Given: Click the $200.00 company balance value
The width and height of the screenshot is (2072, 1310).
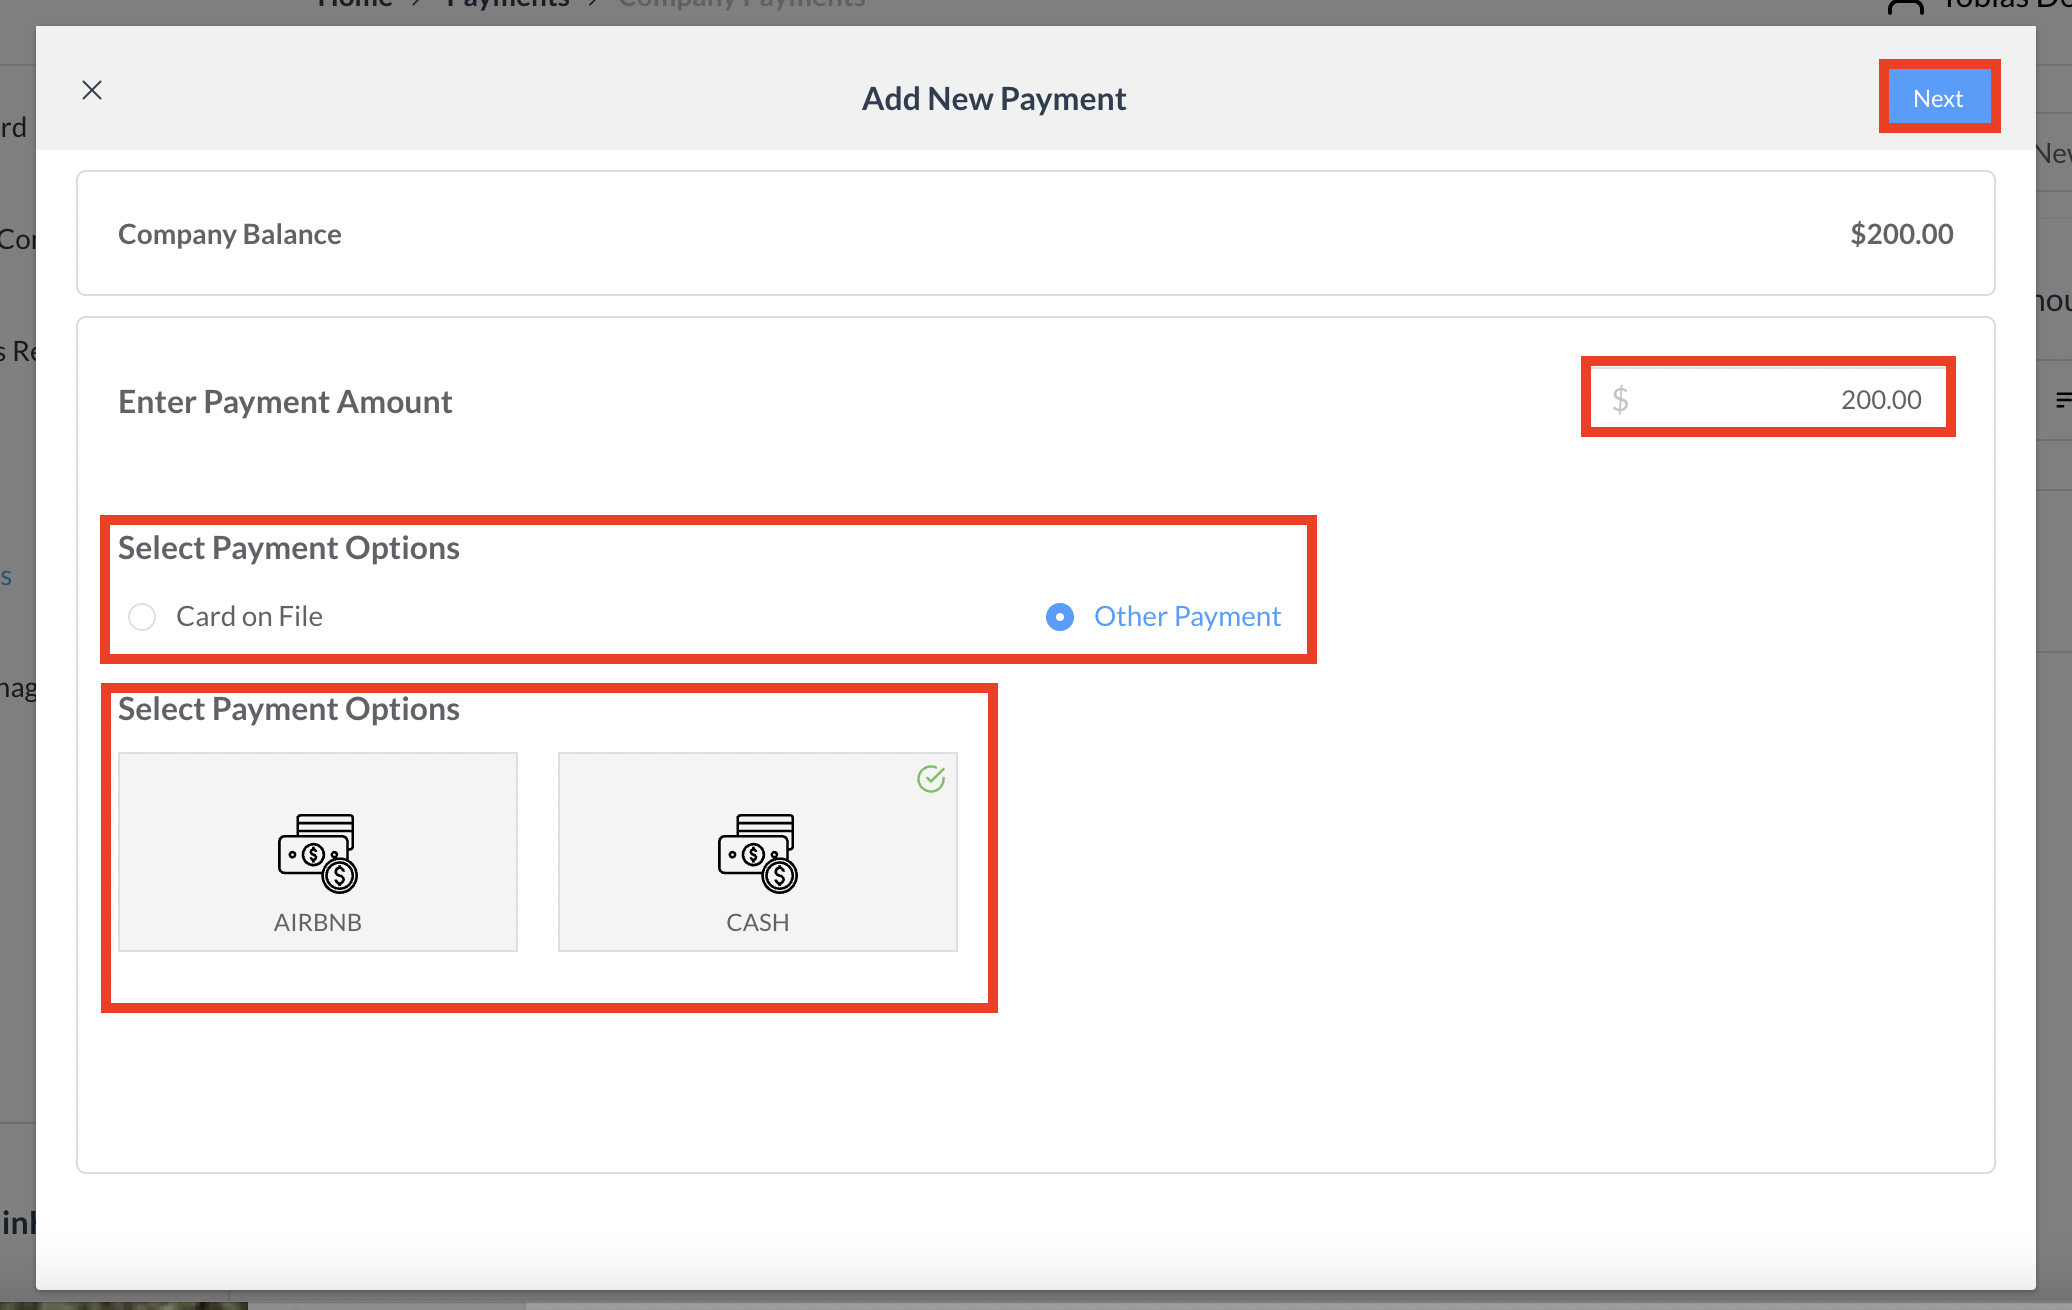Looking at the screenshot, I should (1901, 234).
